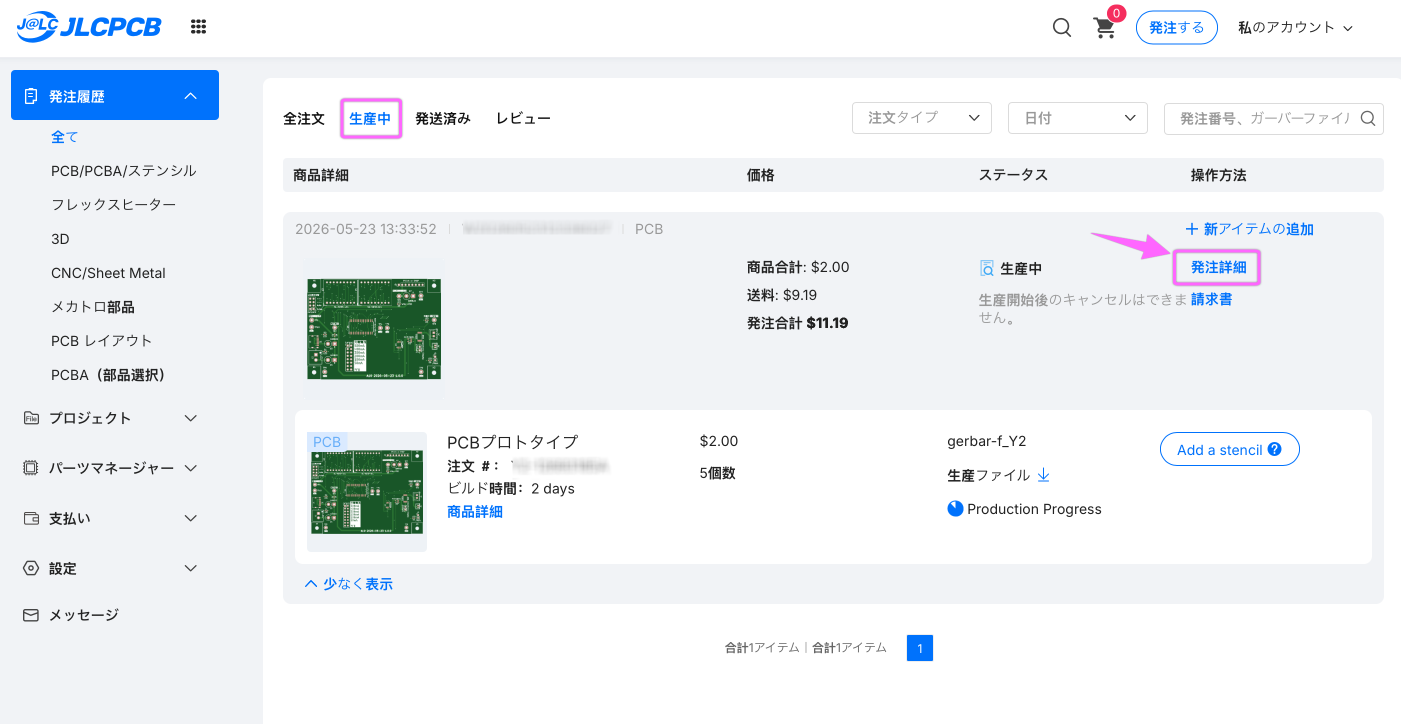
Task: Switch to the 発送済み tab
Action: click(x=443, y=118)
